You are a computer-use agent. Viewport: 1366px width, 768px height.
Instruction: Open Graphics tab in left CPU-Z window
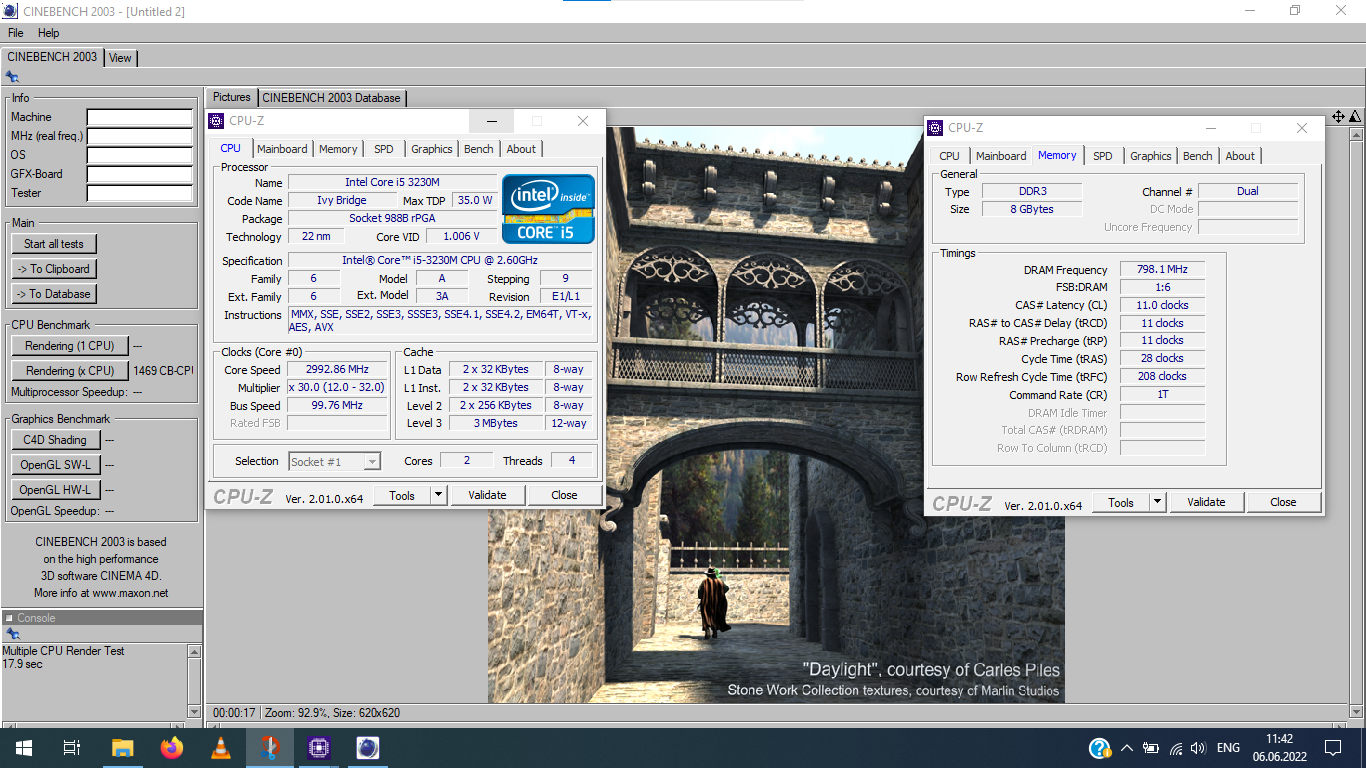click(x=431, y=149)
